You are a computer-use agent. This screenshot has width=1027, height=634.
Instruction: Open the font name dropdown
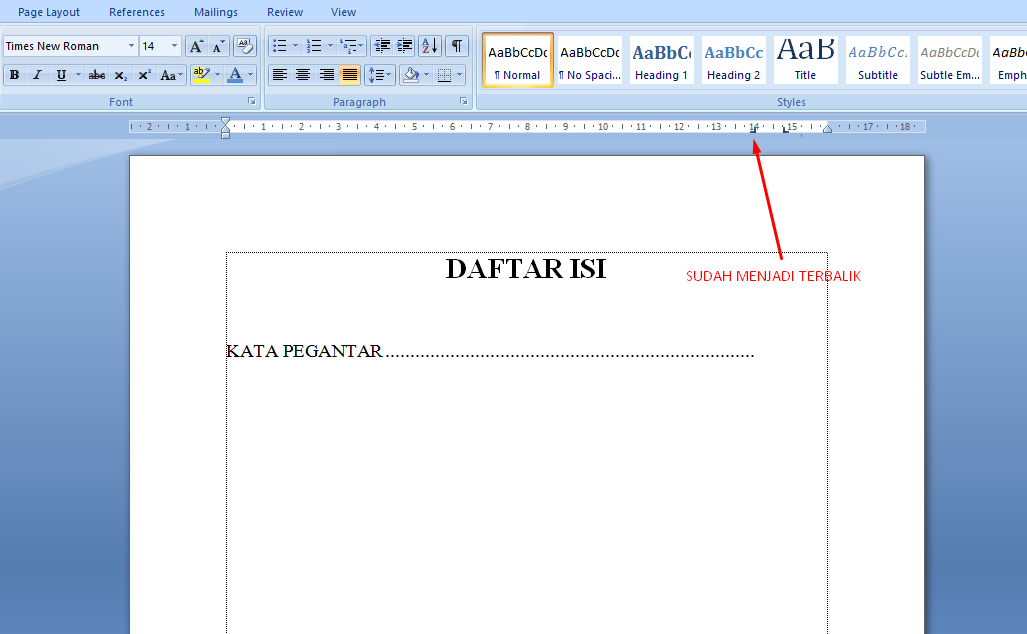131,46
